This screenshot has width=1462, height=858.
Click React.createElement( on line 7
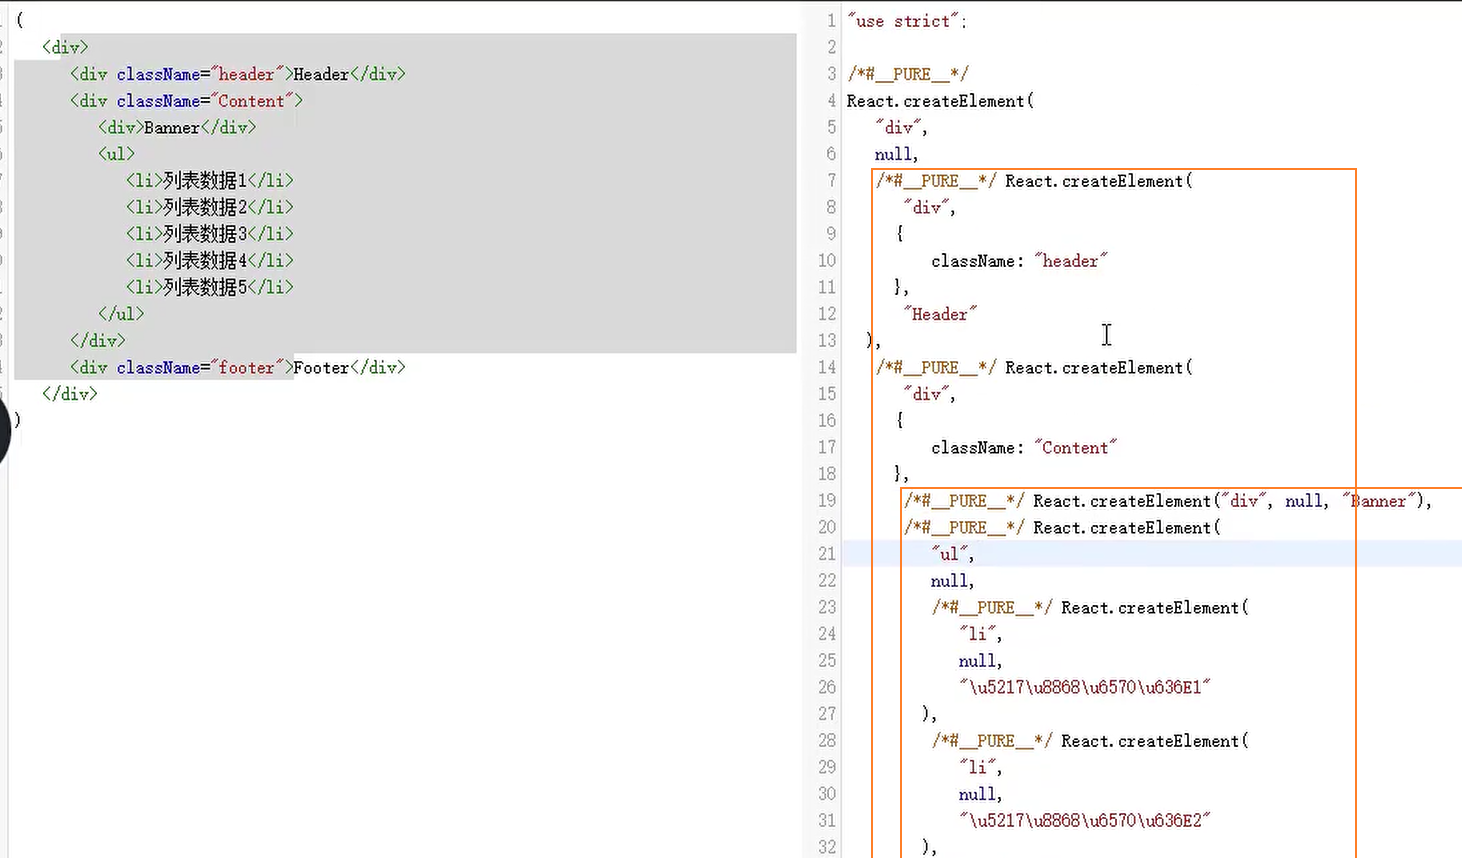click(1098, 181)
